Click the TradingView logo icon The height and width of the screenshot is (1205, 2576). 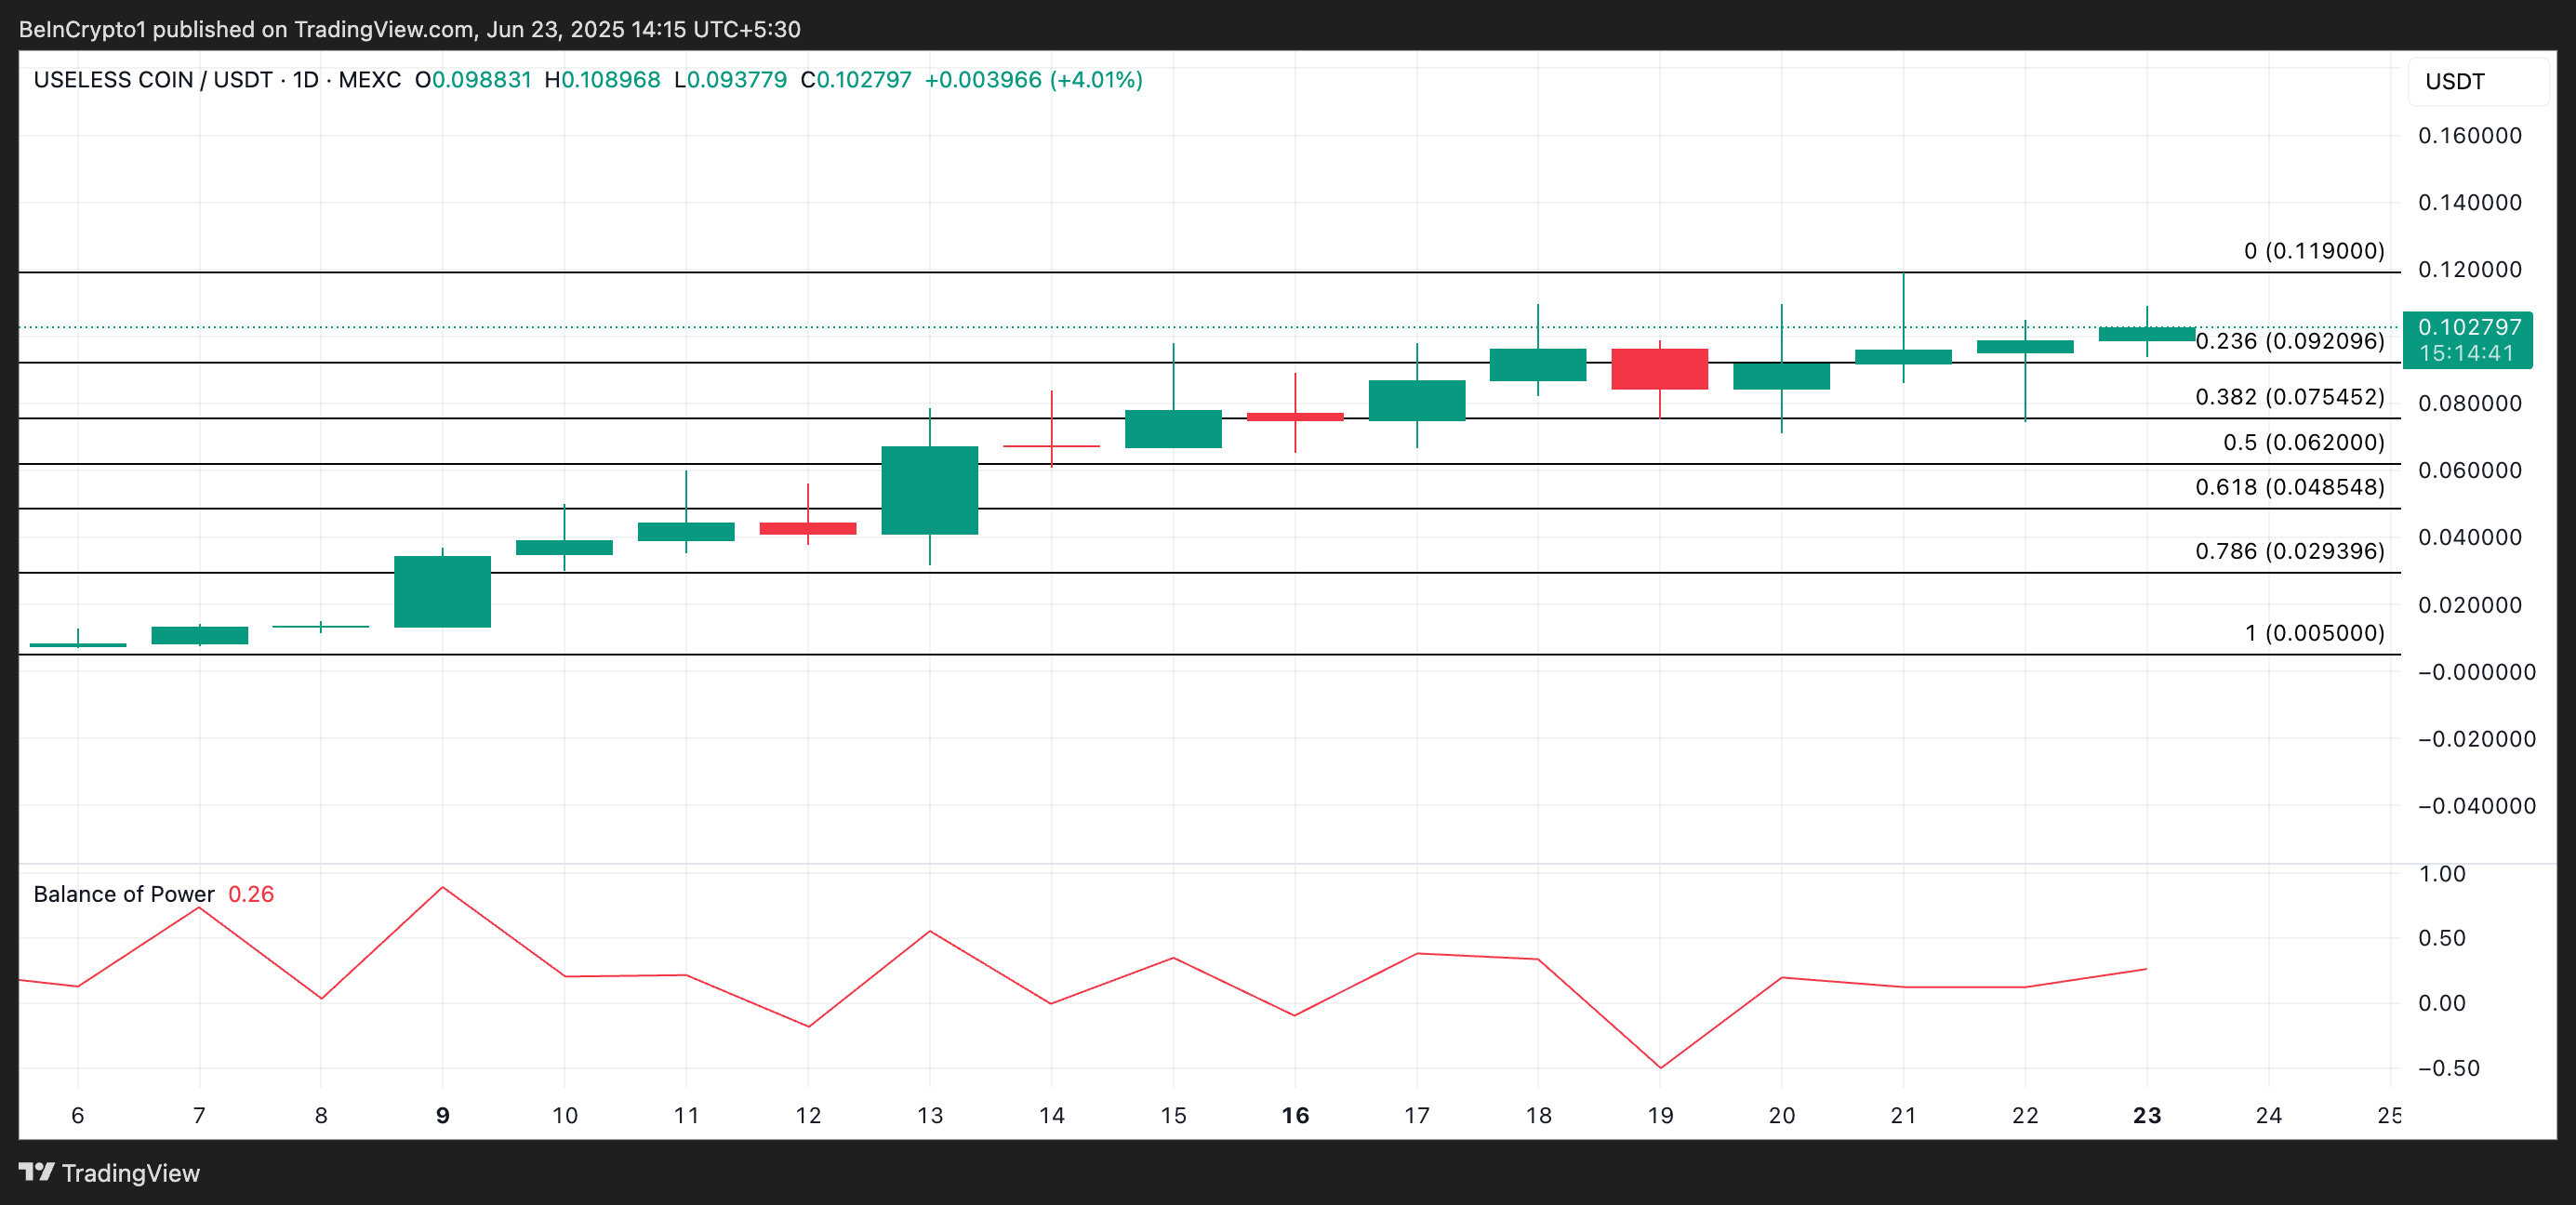pyautogui.click(x=36, y=1172)
